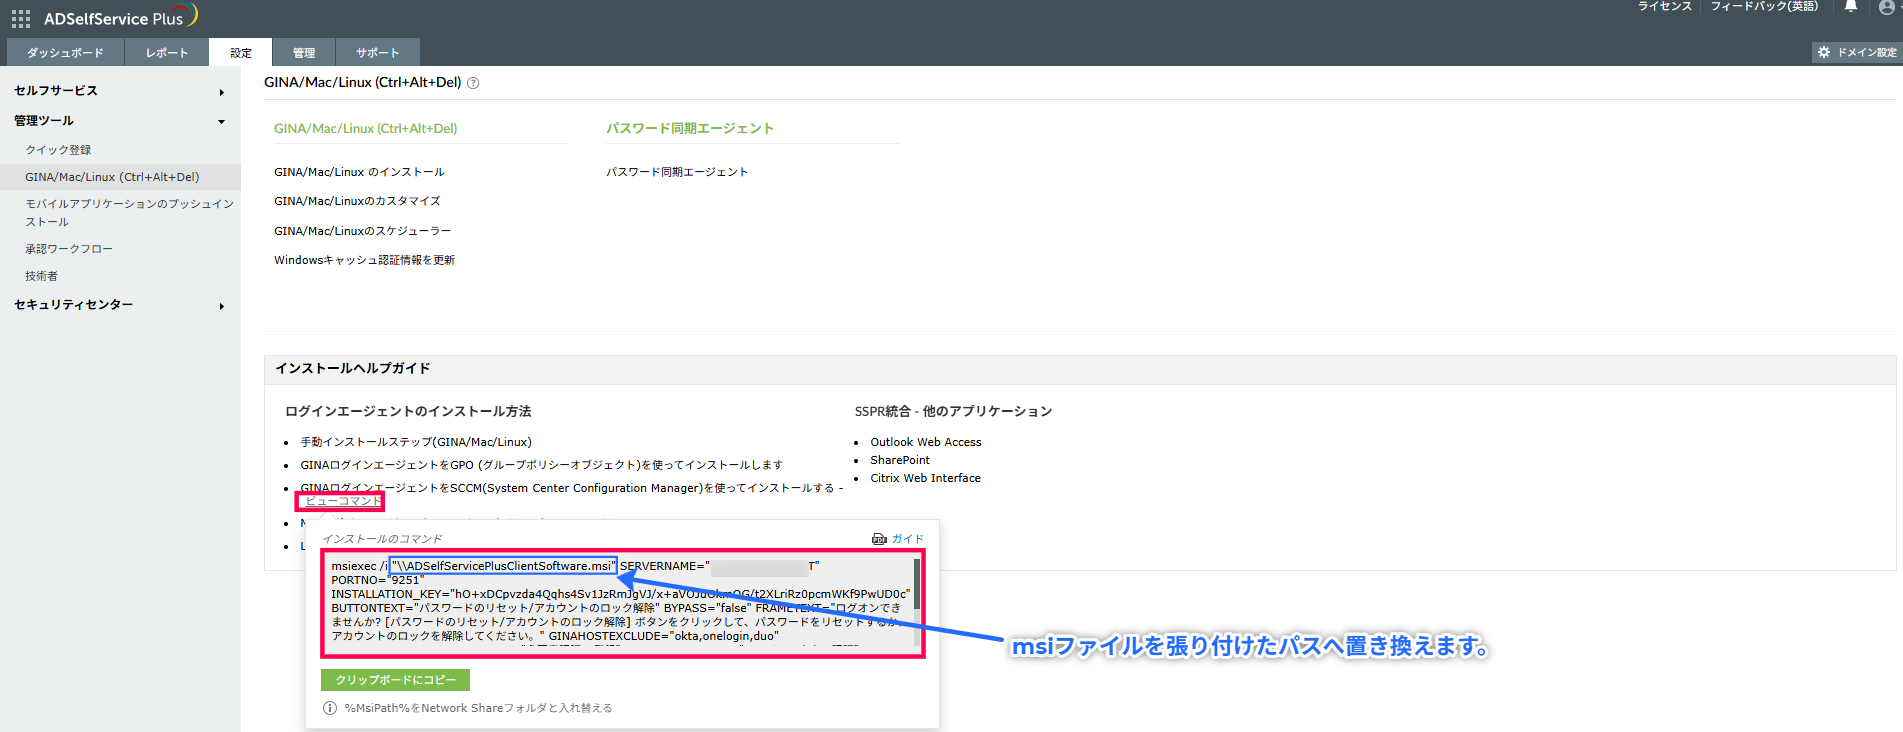This screenshot has height=732, width=1903.
Task: Open the notifications bell
Action: pos(1851,7)
